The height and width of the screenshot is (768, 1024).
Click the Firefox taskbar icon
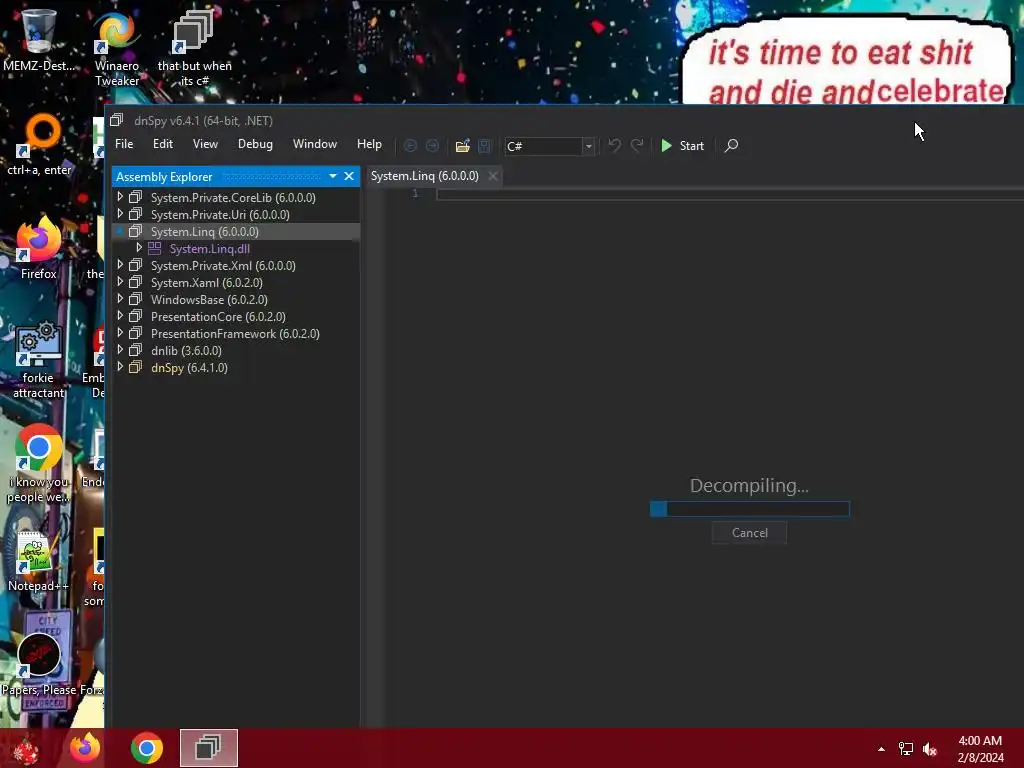86,748
